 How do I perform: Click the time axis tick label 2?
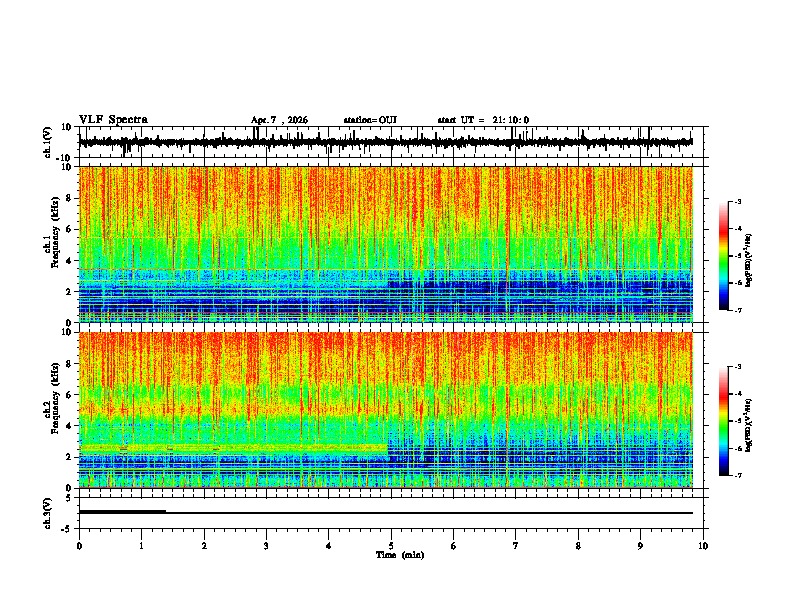[204, 546]
